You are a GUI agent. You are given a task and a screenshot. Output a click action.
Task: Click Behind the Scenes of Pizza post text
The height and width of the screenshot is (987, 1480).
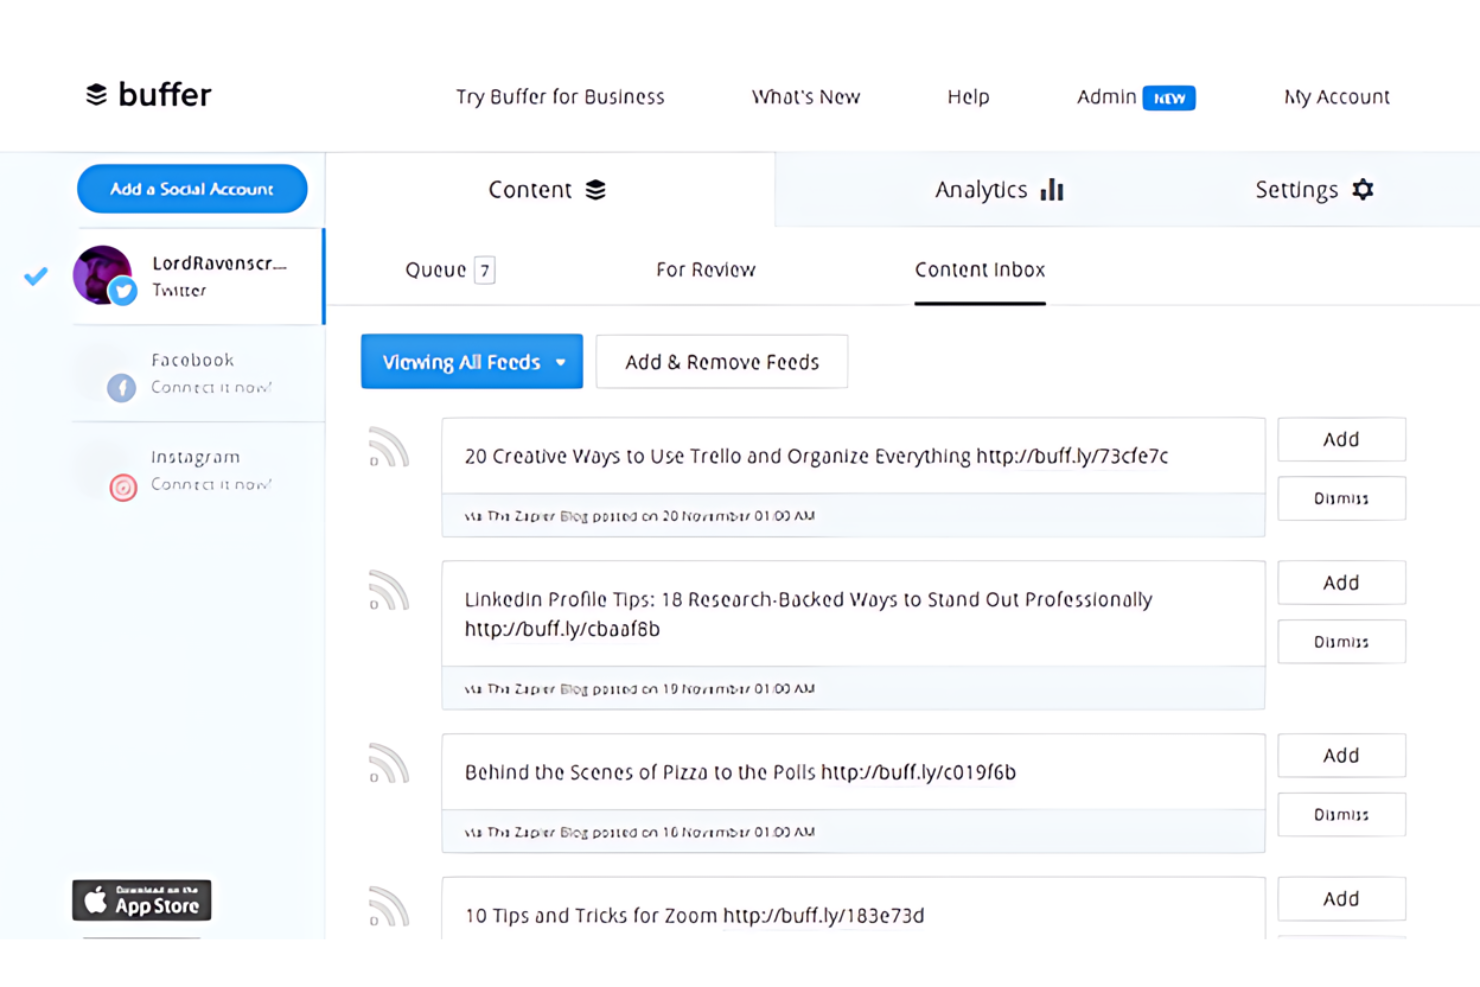click(x=740, y=772)
